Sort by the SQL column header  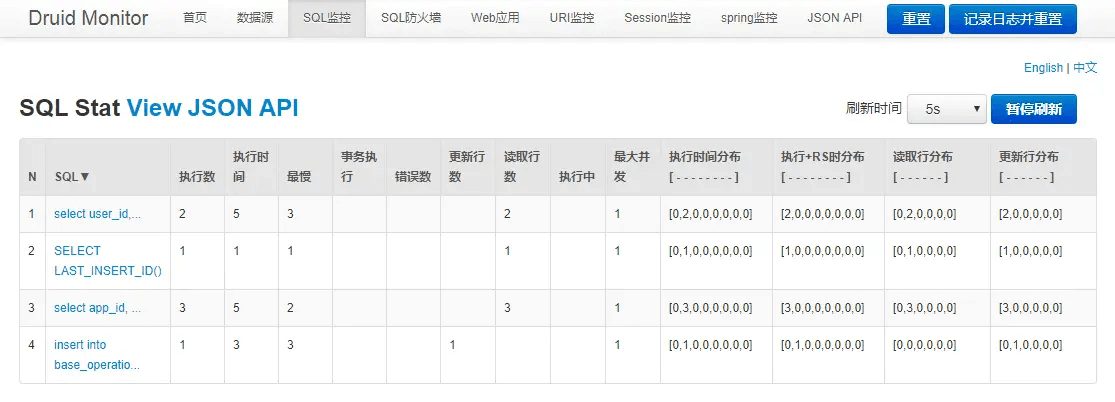(x=72, y=176)
